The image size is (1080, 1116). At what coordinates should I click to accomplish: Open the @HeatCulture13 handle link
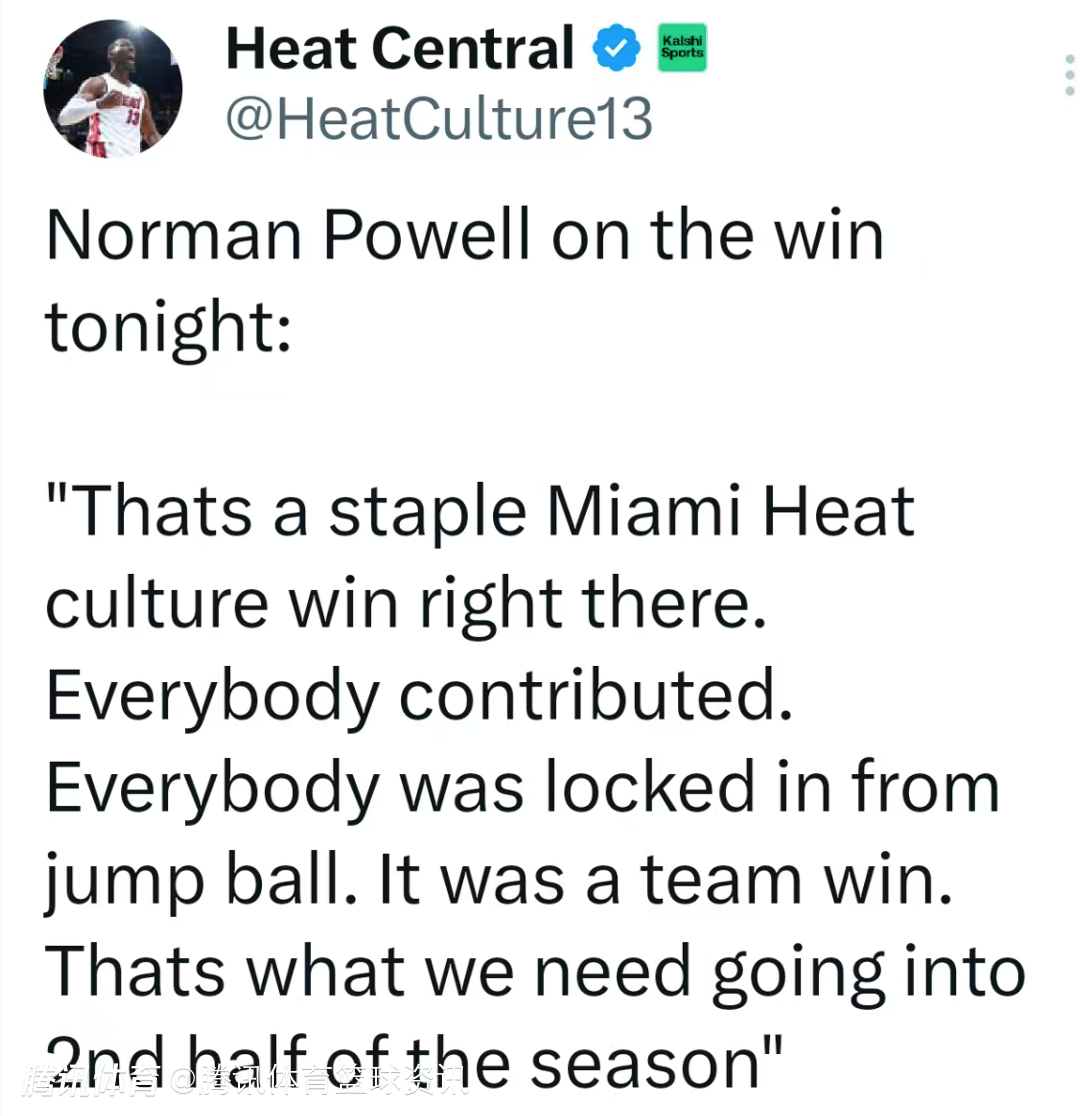[x=439, y=119]
